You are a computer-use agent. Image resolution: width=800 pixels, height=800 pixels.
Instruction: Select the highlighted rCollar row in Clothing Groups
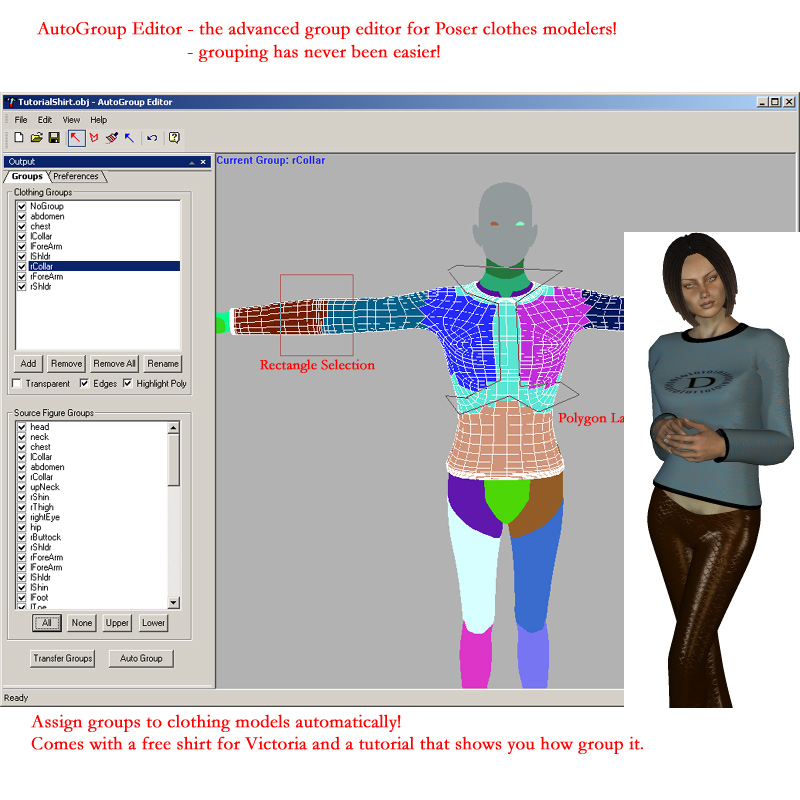[x=104, y=266]
